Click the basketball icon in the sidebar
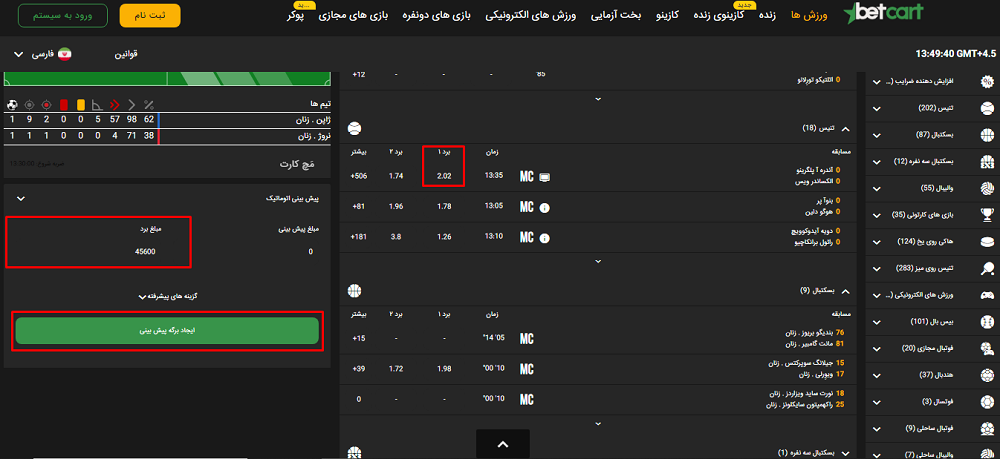 [x=987, y=135]
